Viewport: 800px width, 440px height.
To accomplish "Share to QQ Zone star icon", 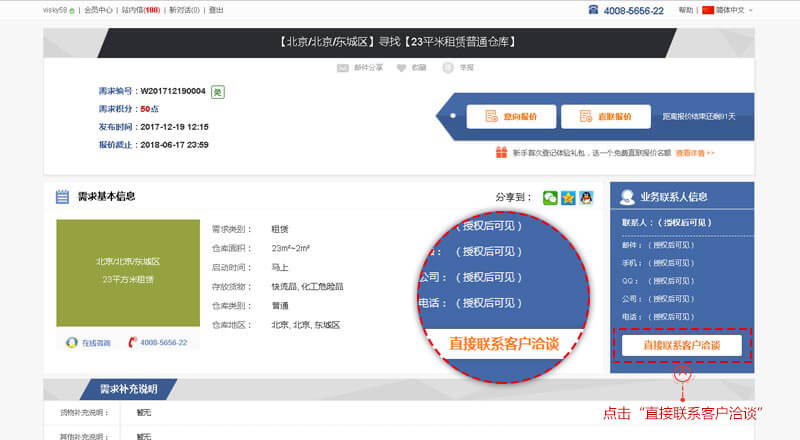I will [x=568, y=198].
